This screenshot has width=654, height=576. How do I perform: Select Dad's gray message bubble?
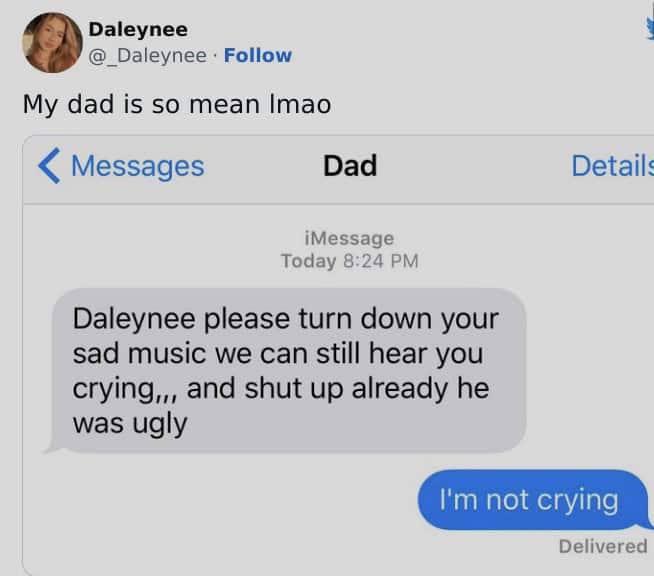285,370
